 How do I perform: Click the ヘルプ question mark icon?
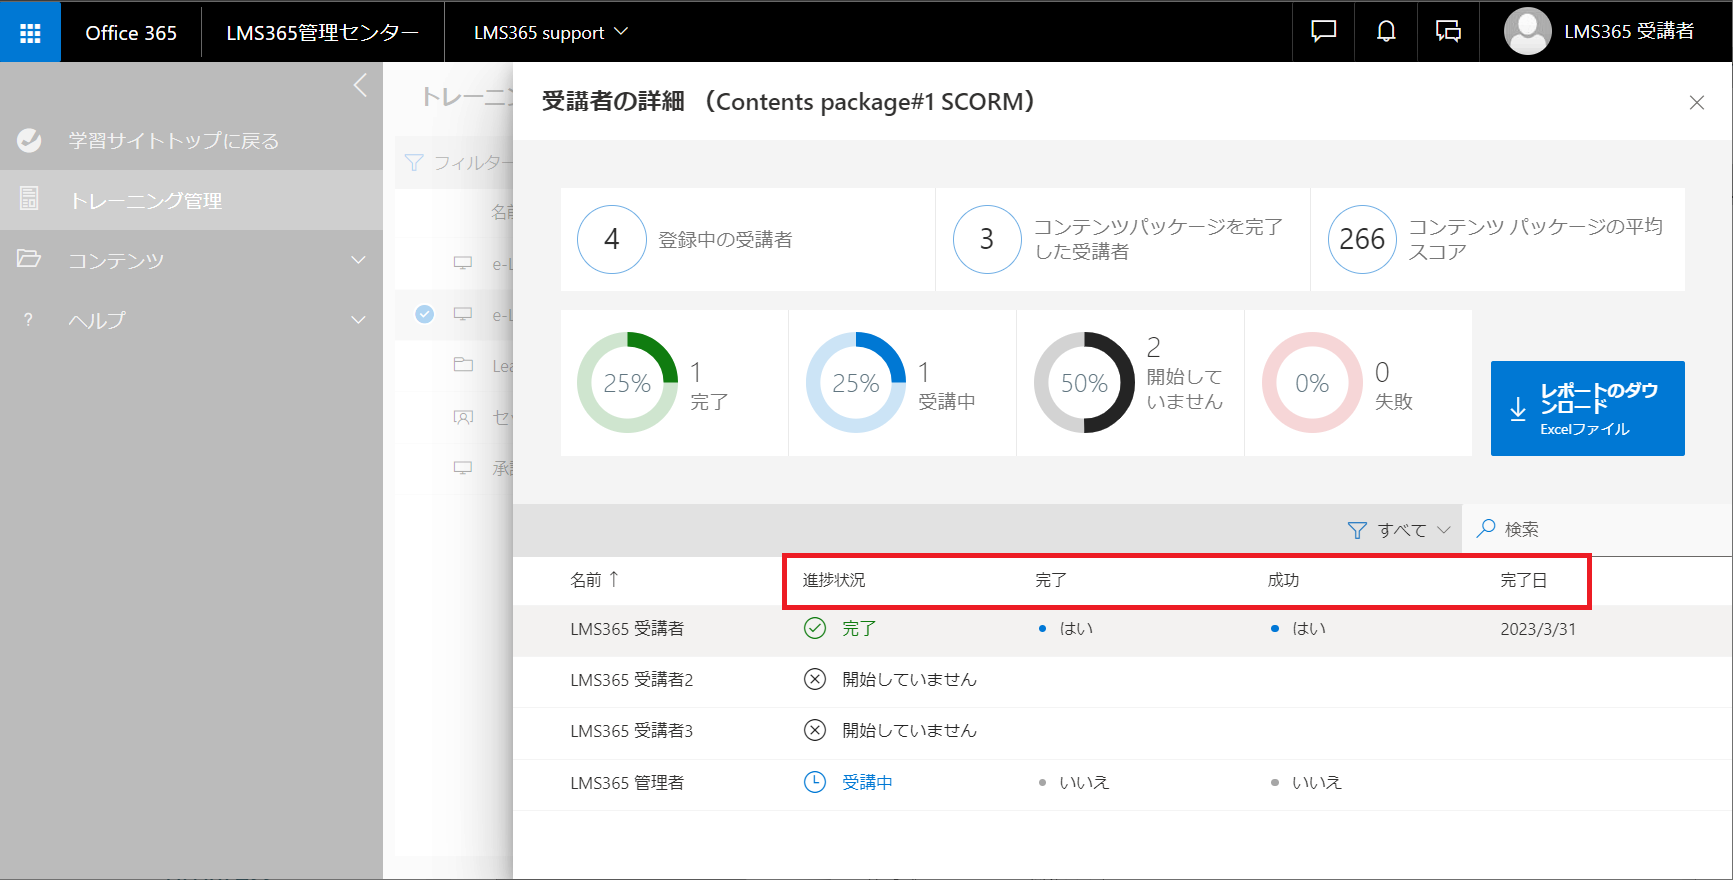point(28,320)
